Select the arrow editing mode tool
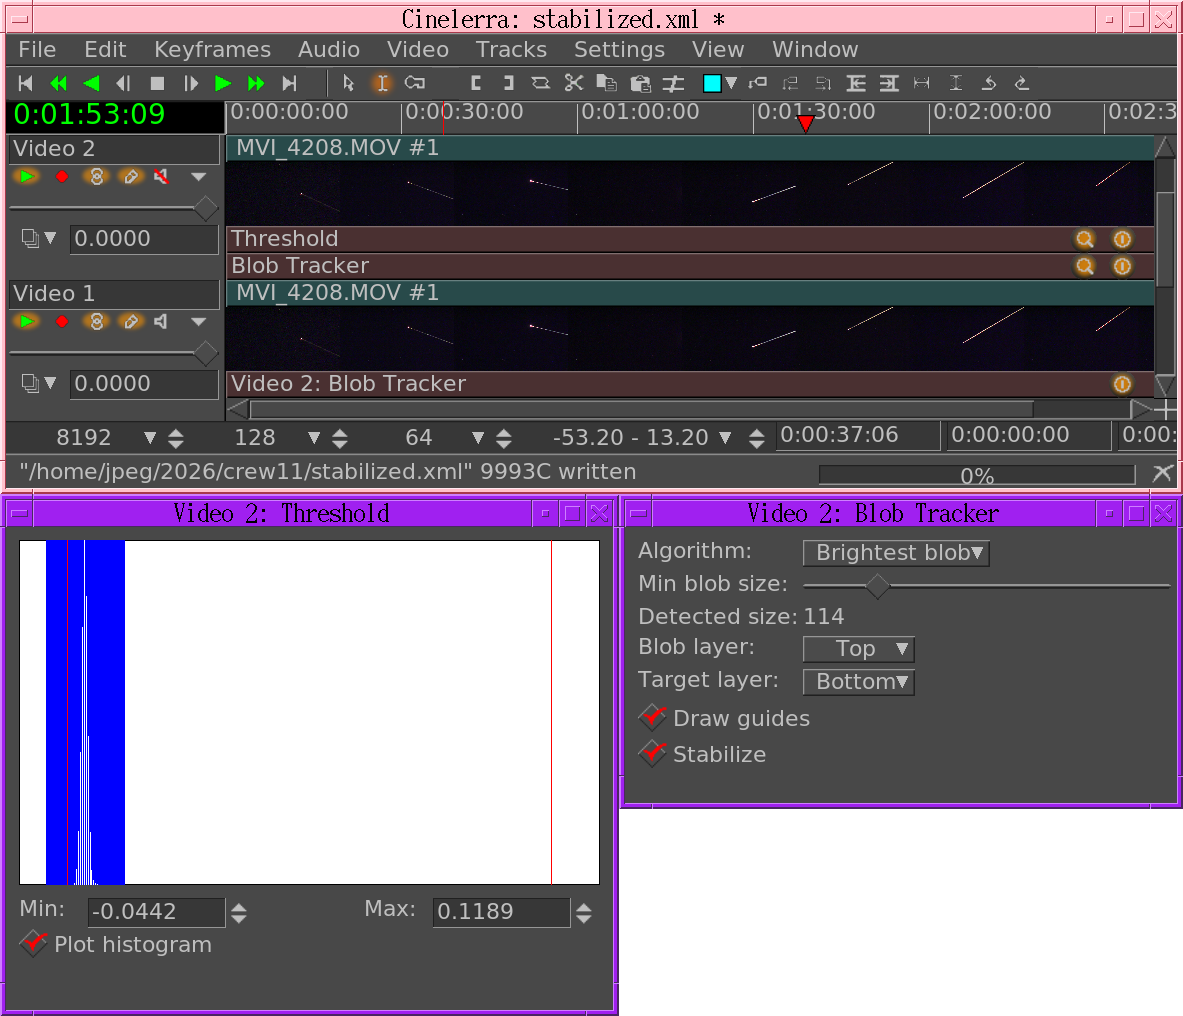Viewport: 1183px width, 1016px height. (348, 83)
